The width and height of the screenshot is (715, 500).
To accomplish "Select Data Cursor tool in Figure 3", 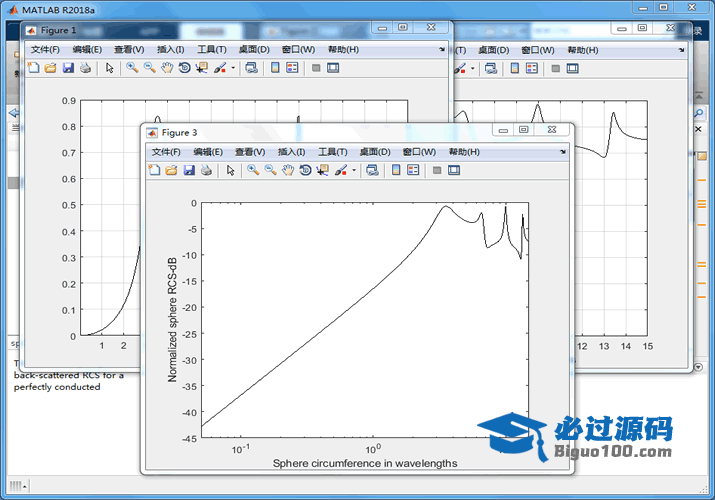I will pos(322,170).
